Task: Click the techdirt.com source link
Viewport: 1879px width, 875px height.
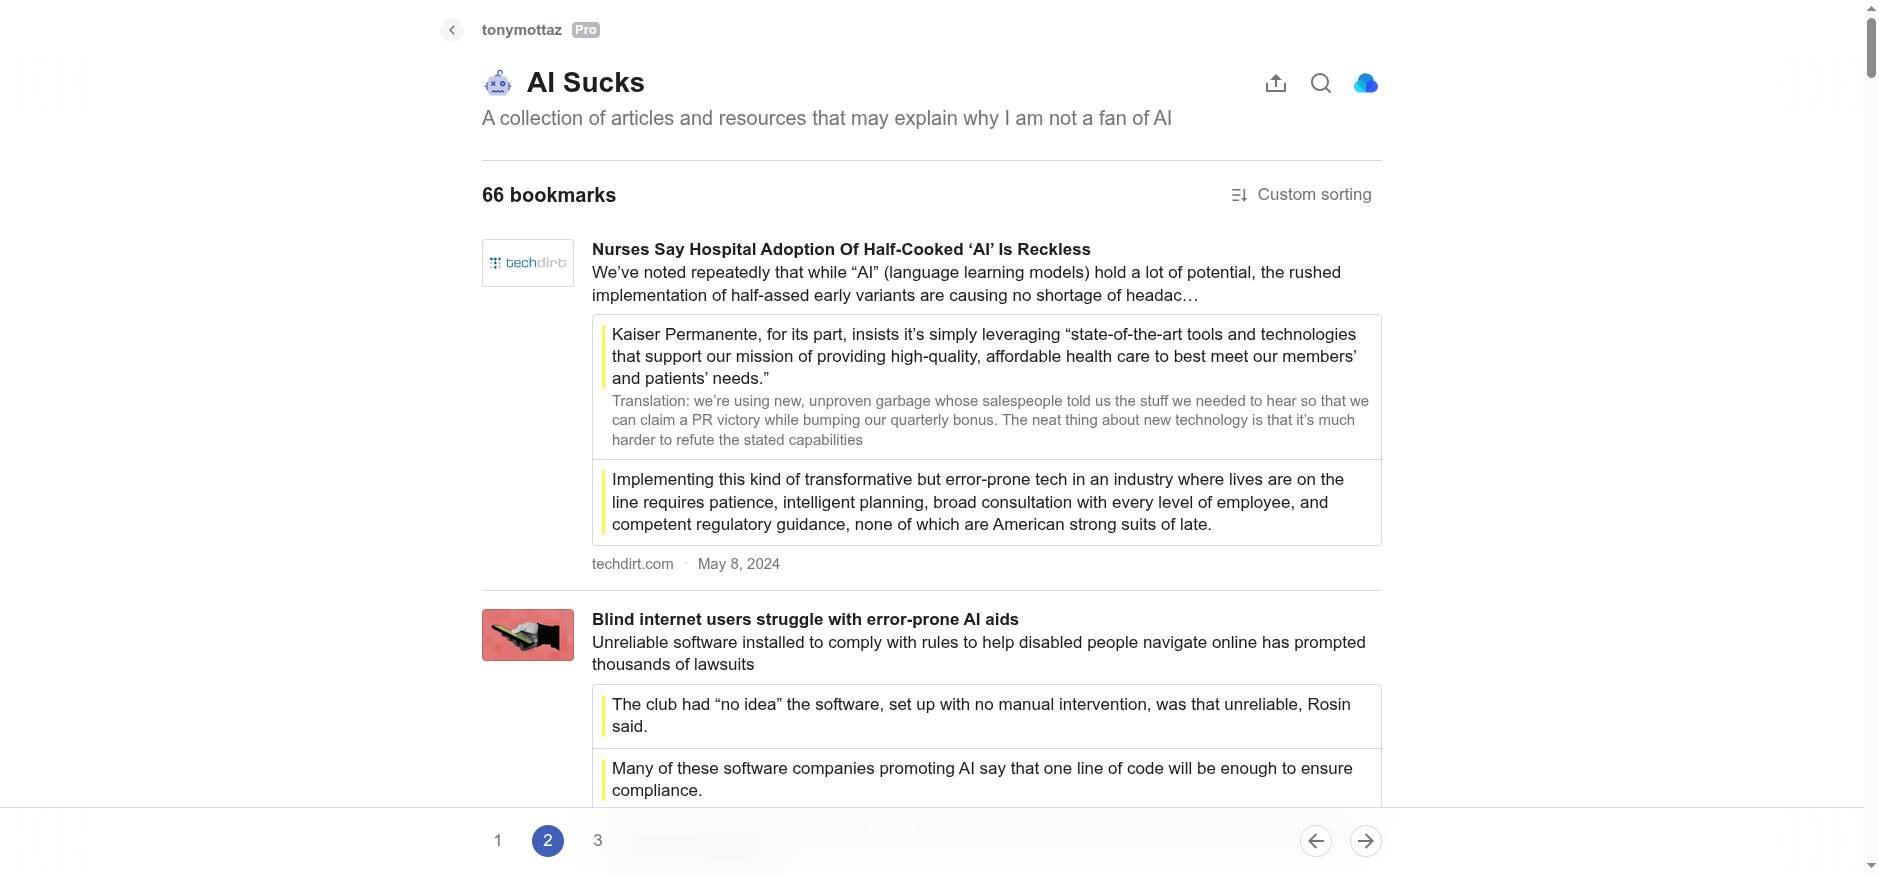Action: (x=632, y=564)
